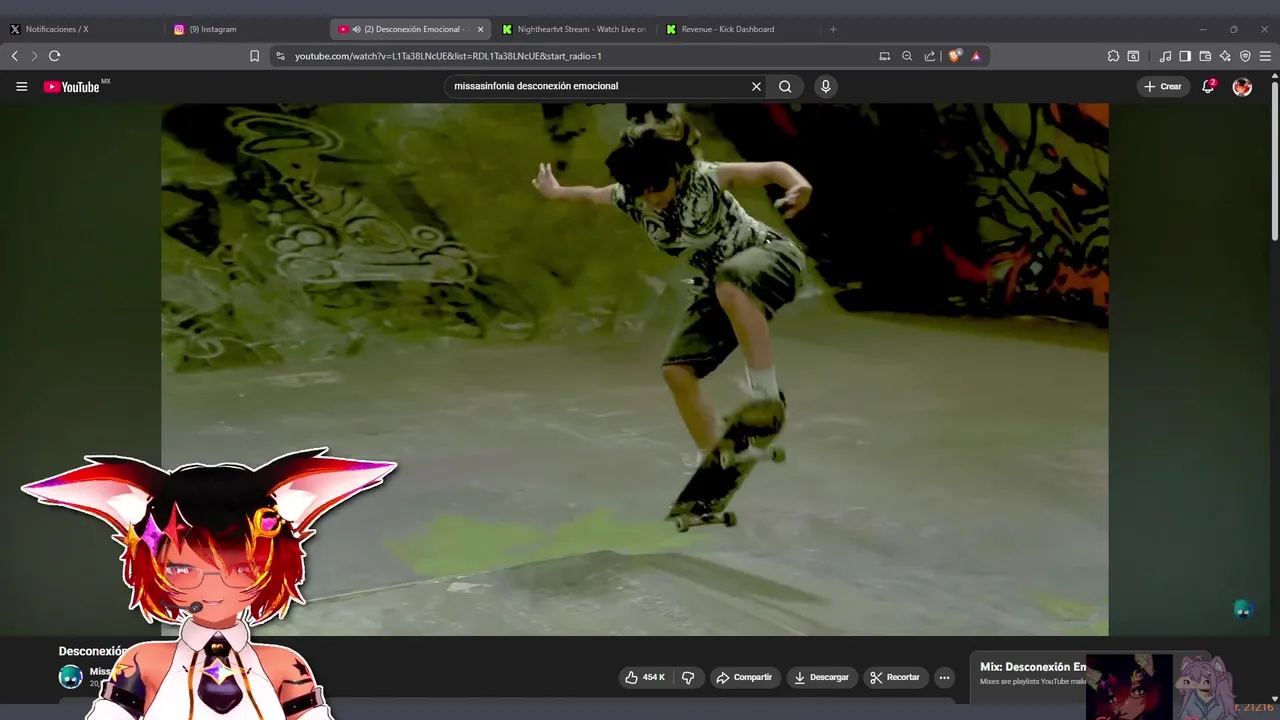Mute audio on the Desconexión Emocional tab
The image size is (1280, 720).
pos(356,29)
